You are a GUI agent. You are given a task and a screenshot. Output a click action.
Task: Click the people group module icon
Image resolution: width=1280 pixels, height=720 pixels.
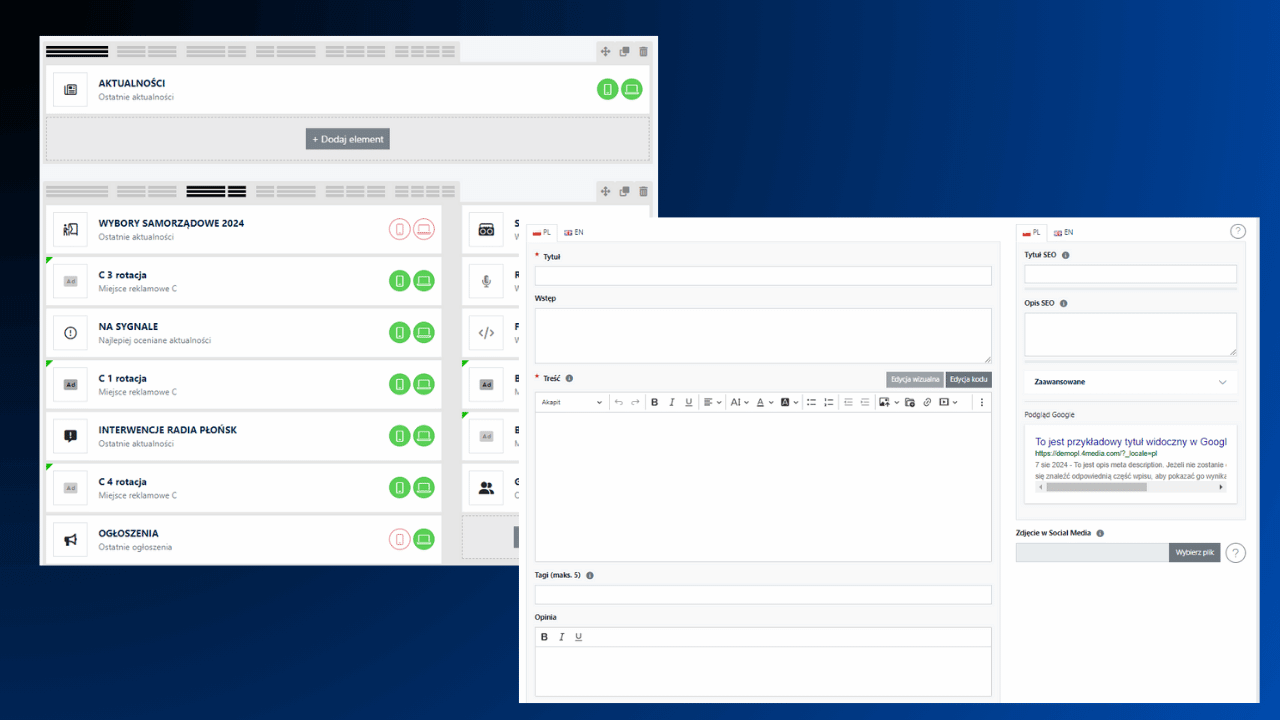(486, 488)
